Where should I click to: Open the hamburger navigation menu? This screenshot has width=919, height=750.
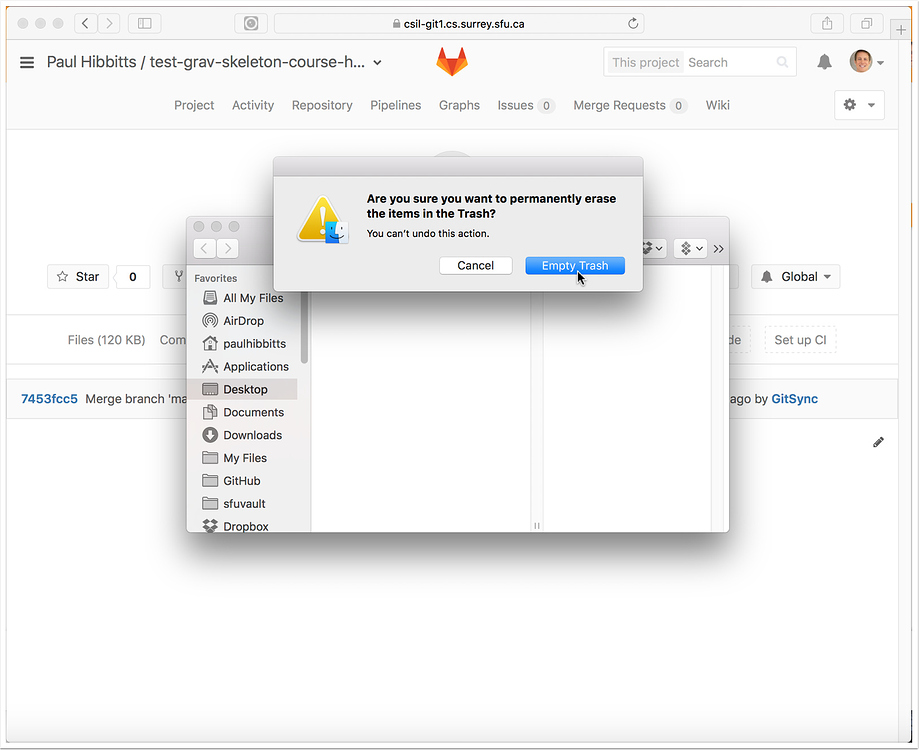click(x=26, y=61)
